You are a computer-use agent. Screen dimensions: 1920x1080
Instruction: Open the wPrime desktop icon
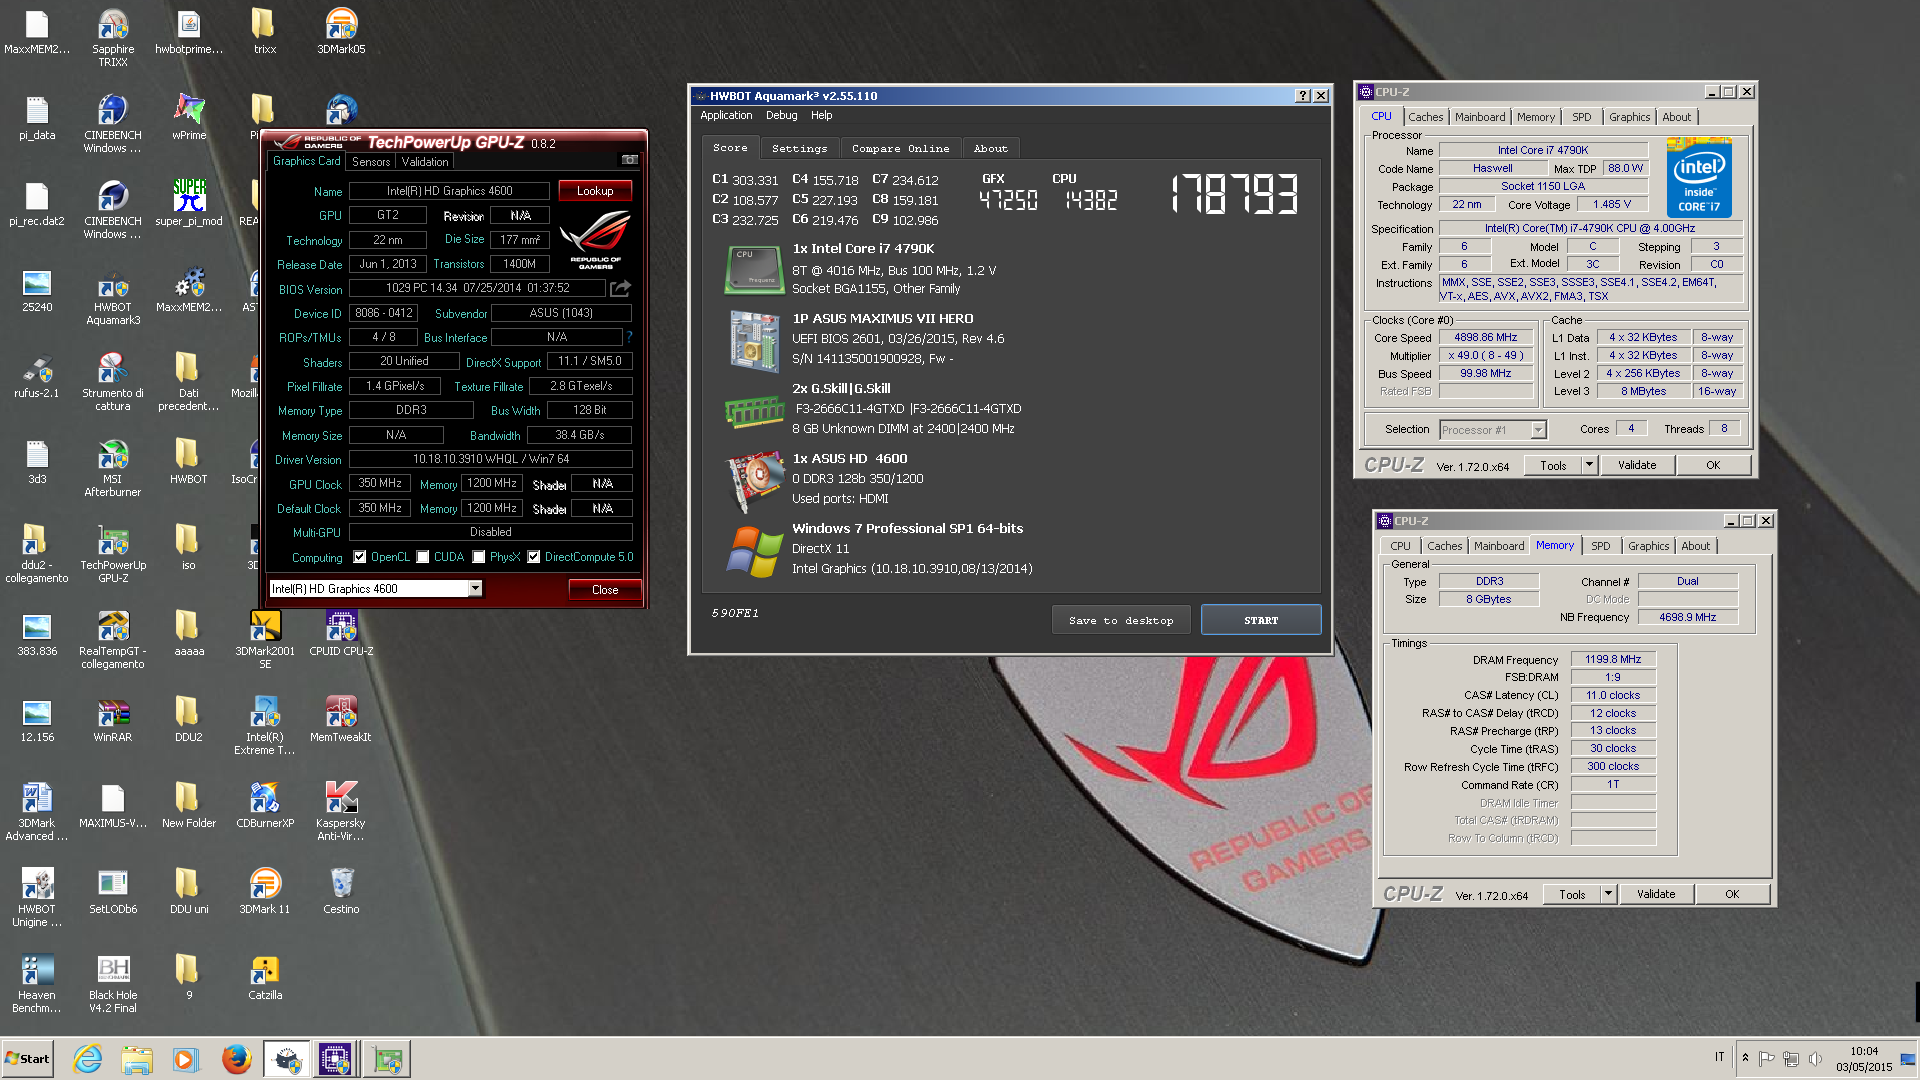(189, 117)
